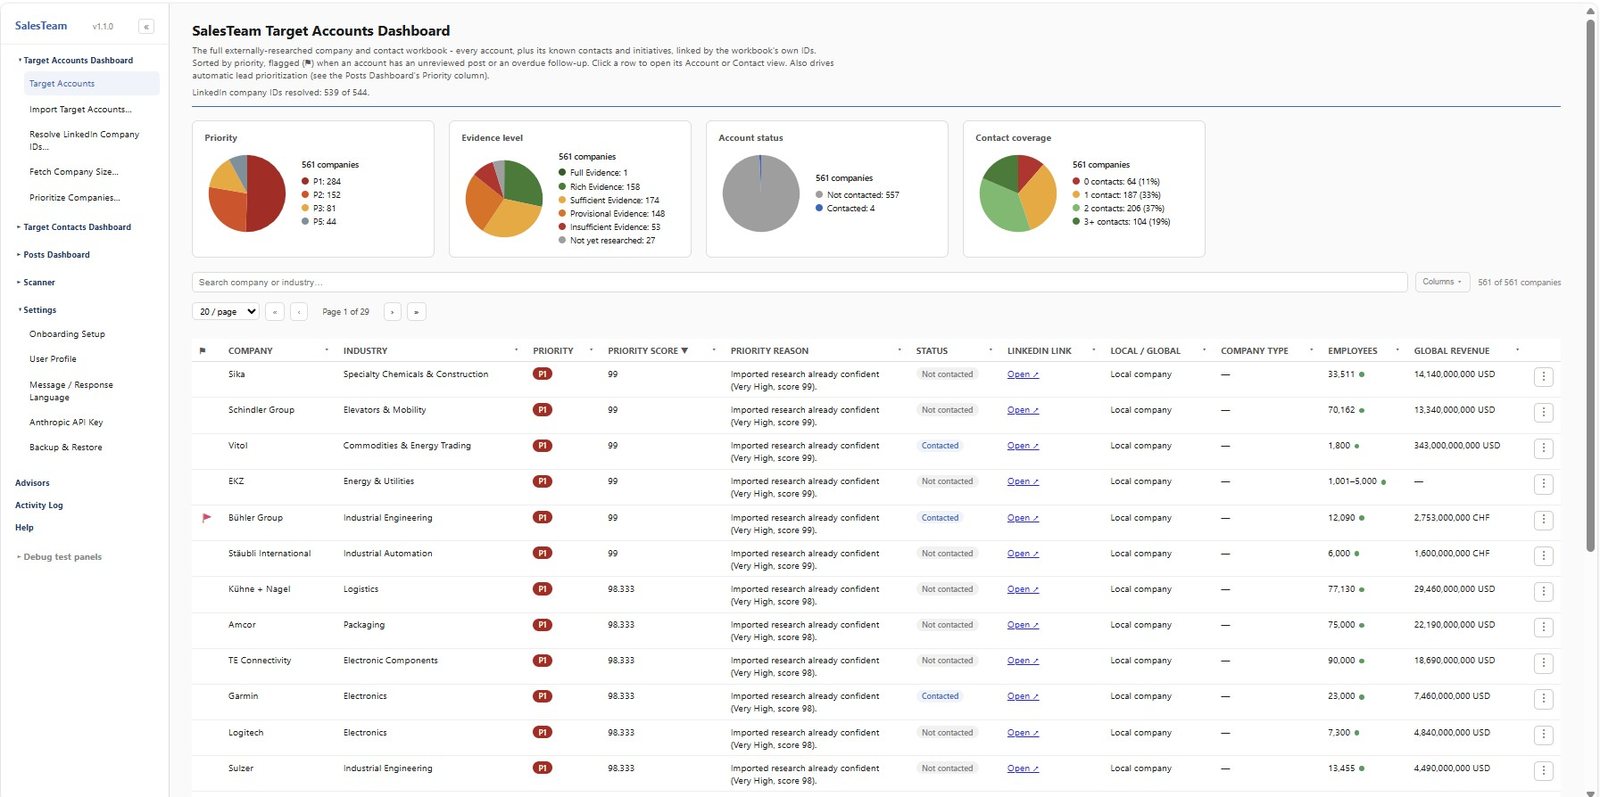Open the row menu for Garmin

click(1544, 699)
